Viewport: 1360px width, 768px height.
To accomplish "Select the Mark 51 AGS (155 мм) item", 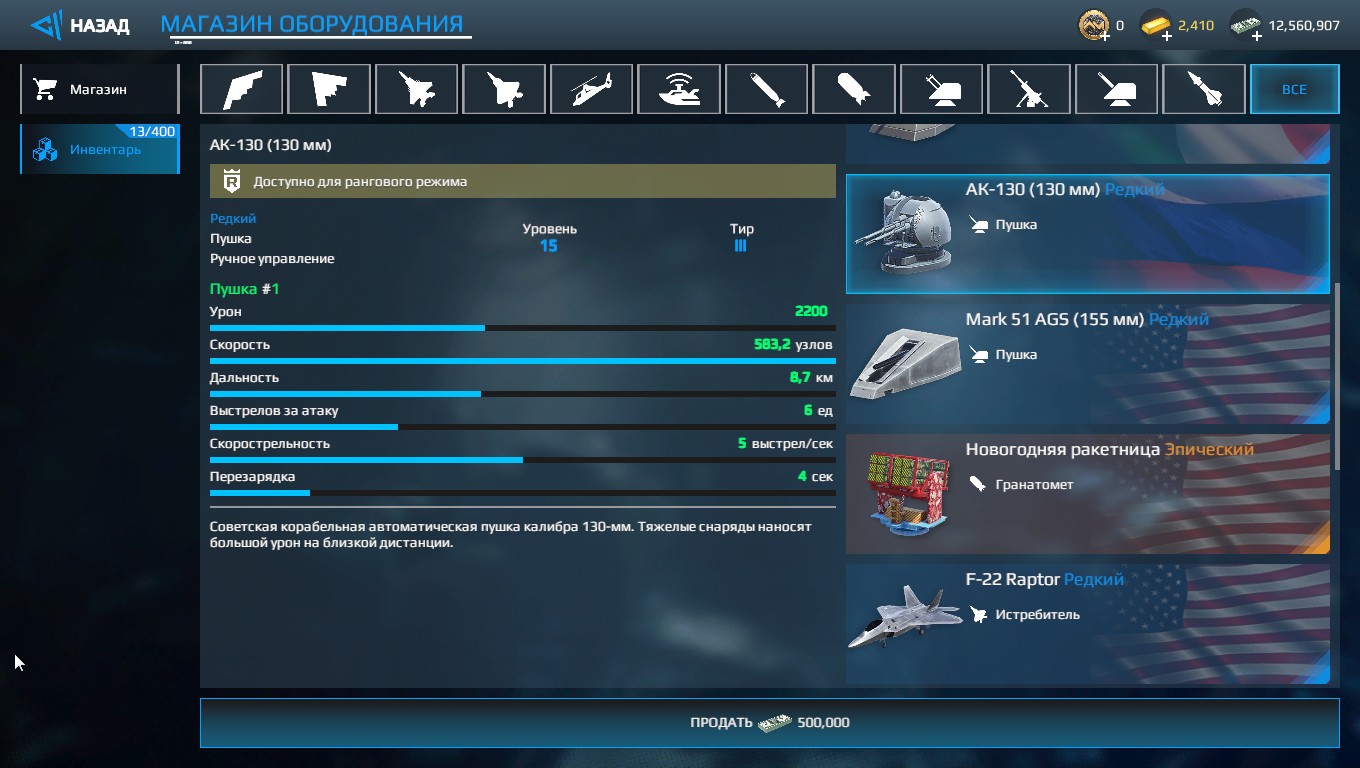I will [x=1088, y=364].
